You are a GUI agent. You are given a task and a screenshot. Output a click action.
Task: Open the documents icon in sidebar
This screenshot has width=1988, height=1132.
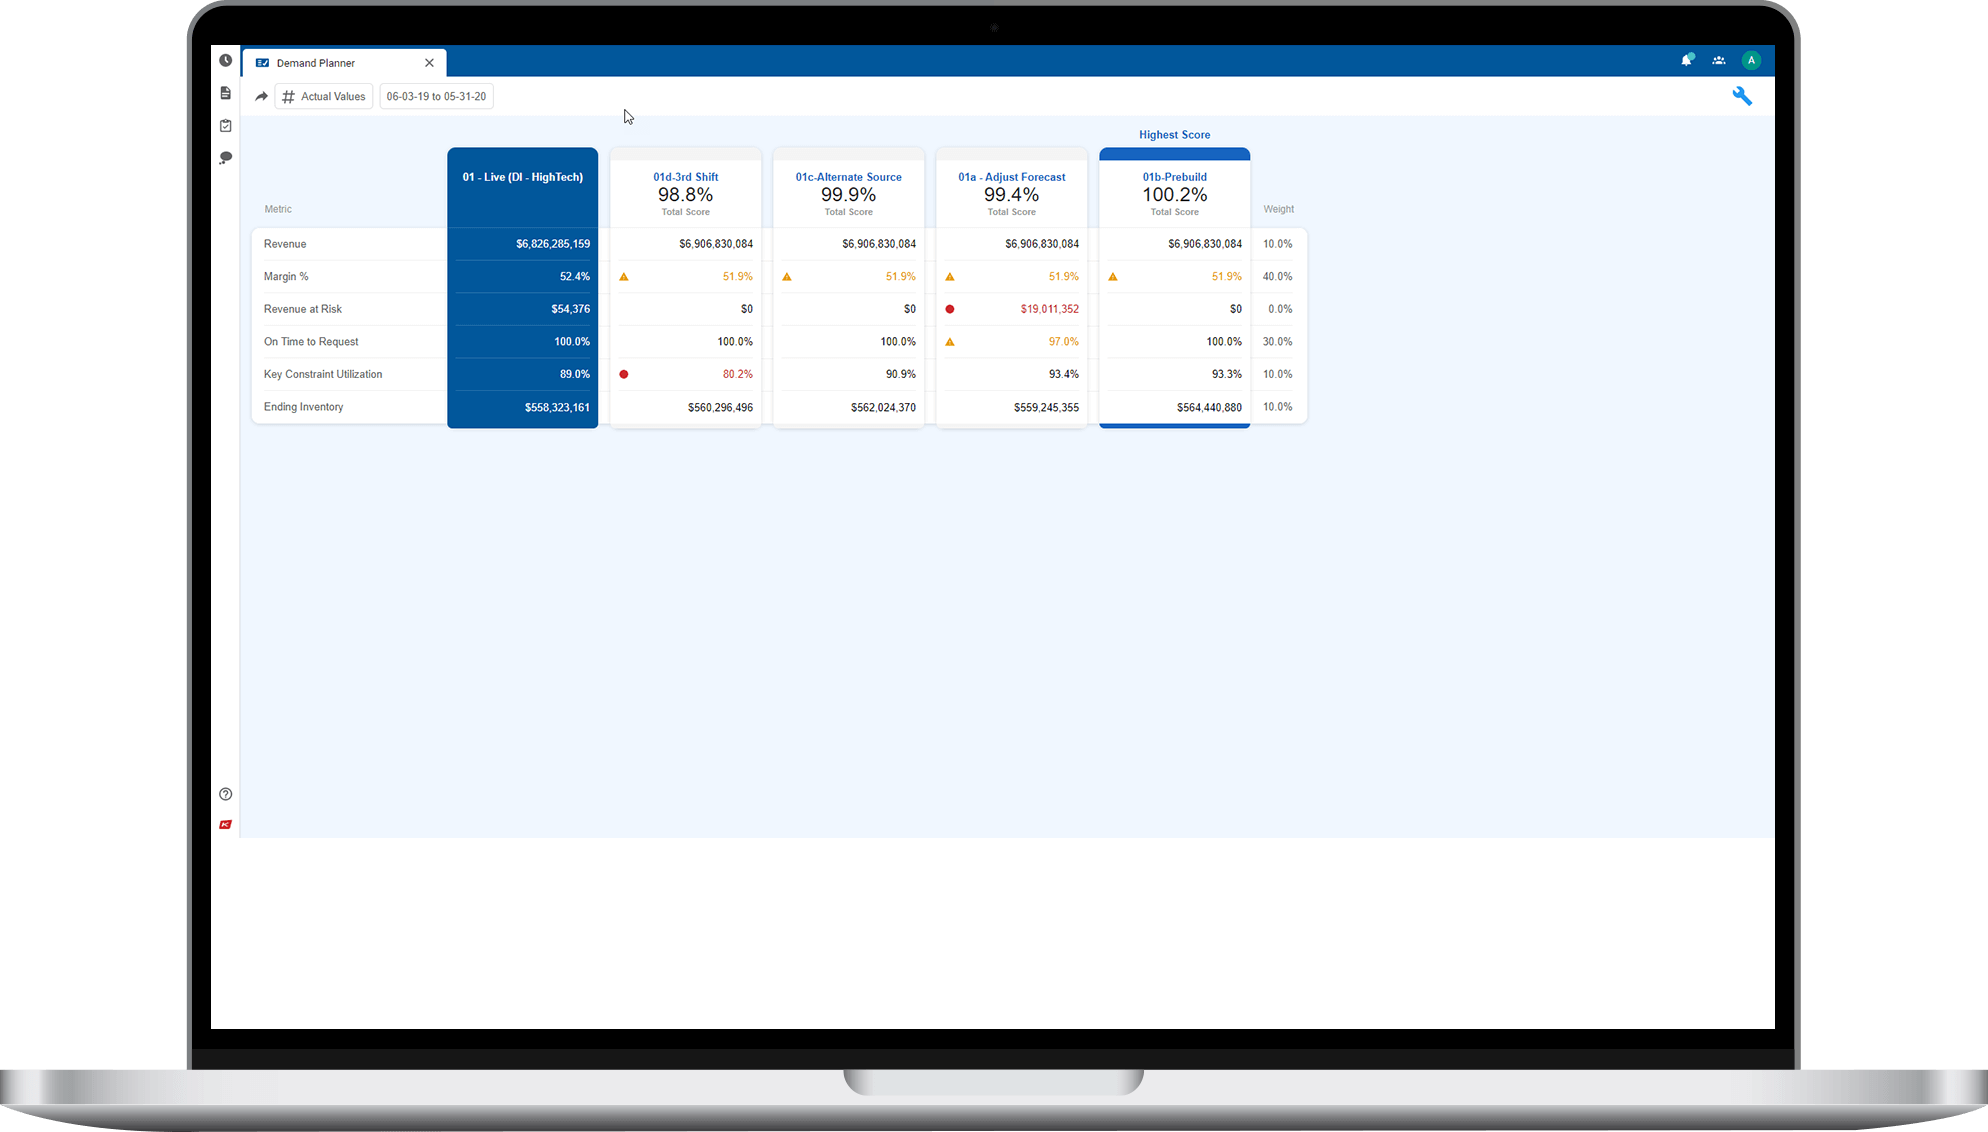[226, 93]
